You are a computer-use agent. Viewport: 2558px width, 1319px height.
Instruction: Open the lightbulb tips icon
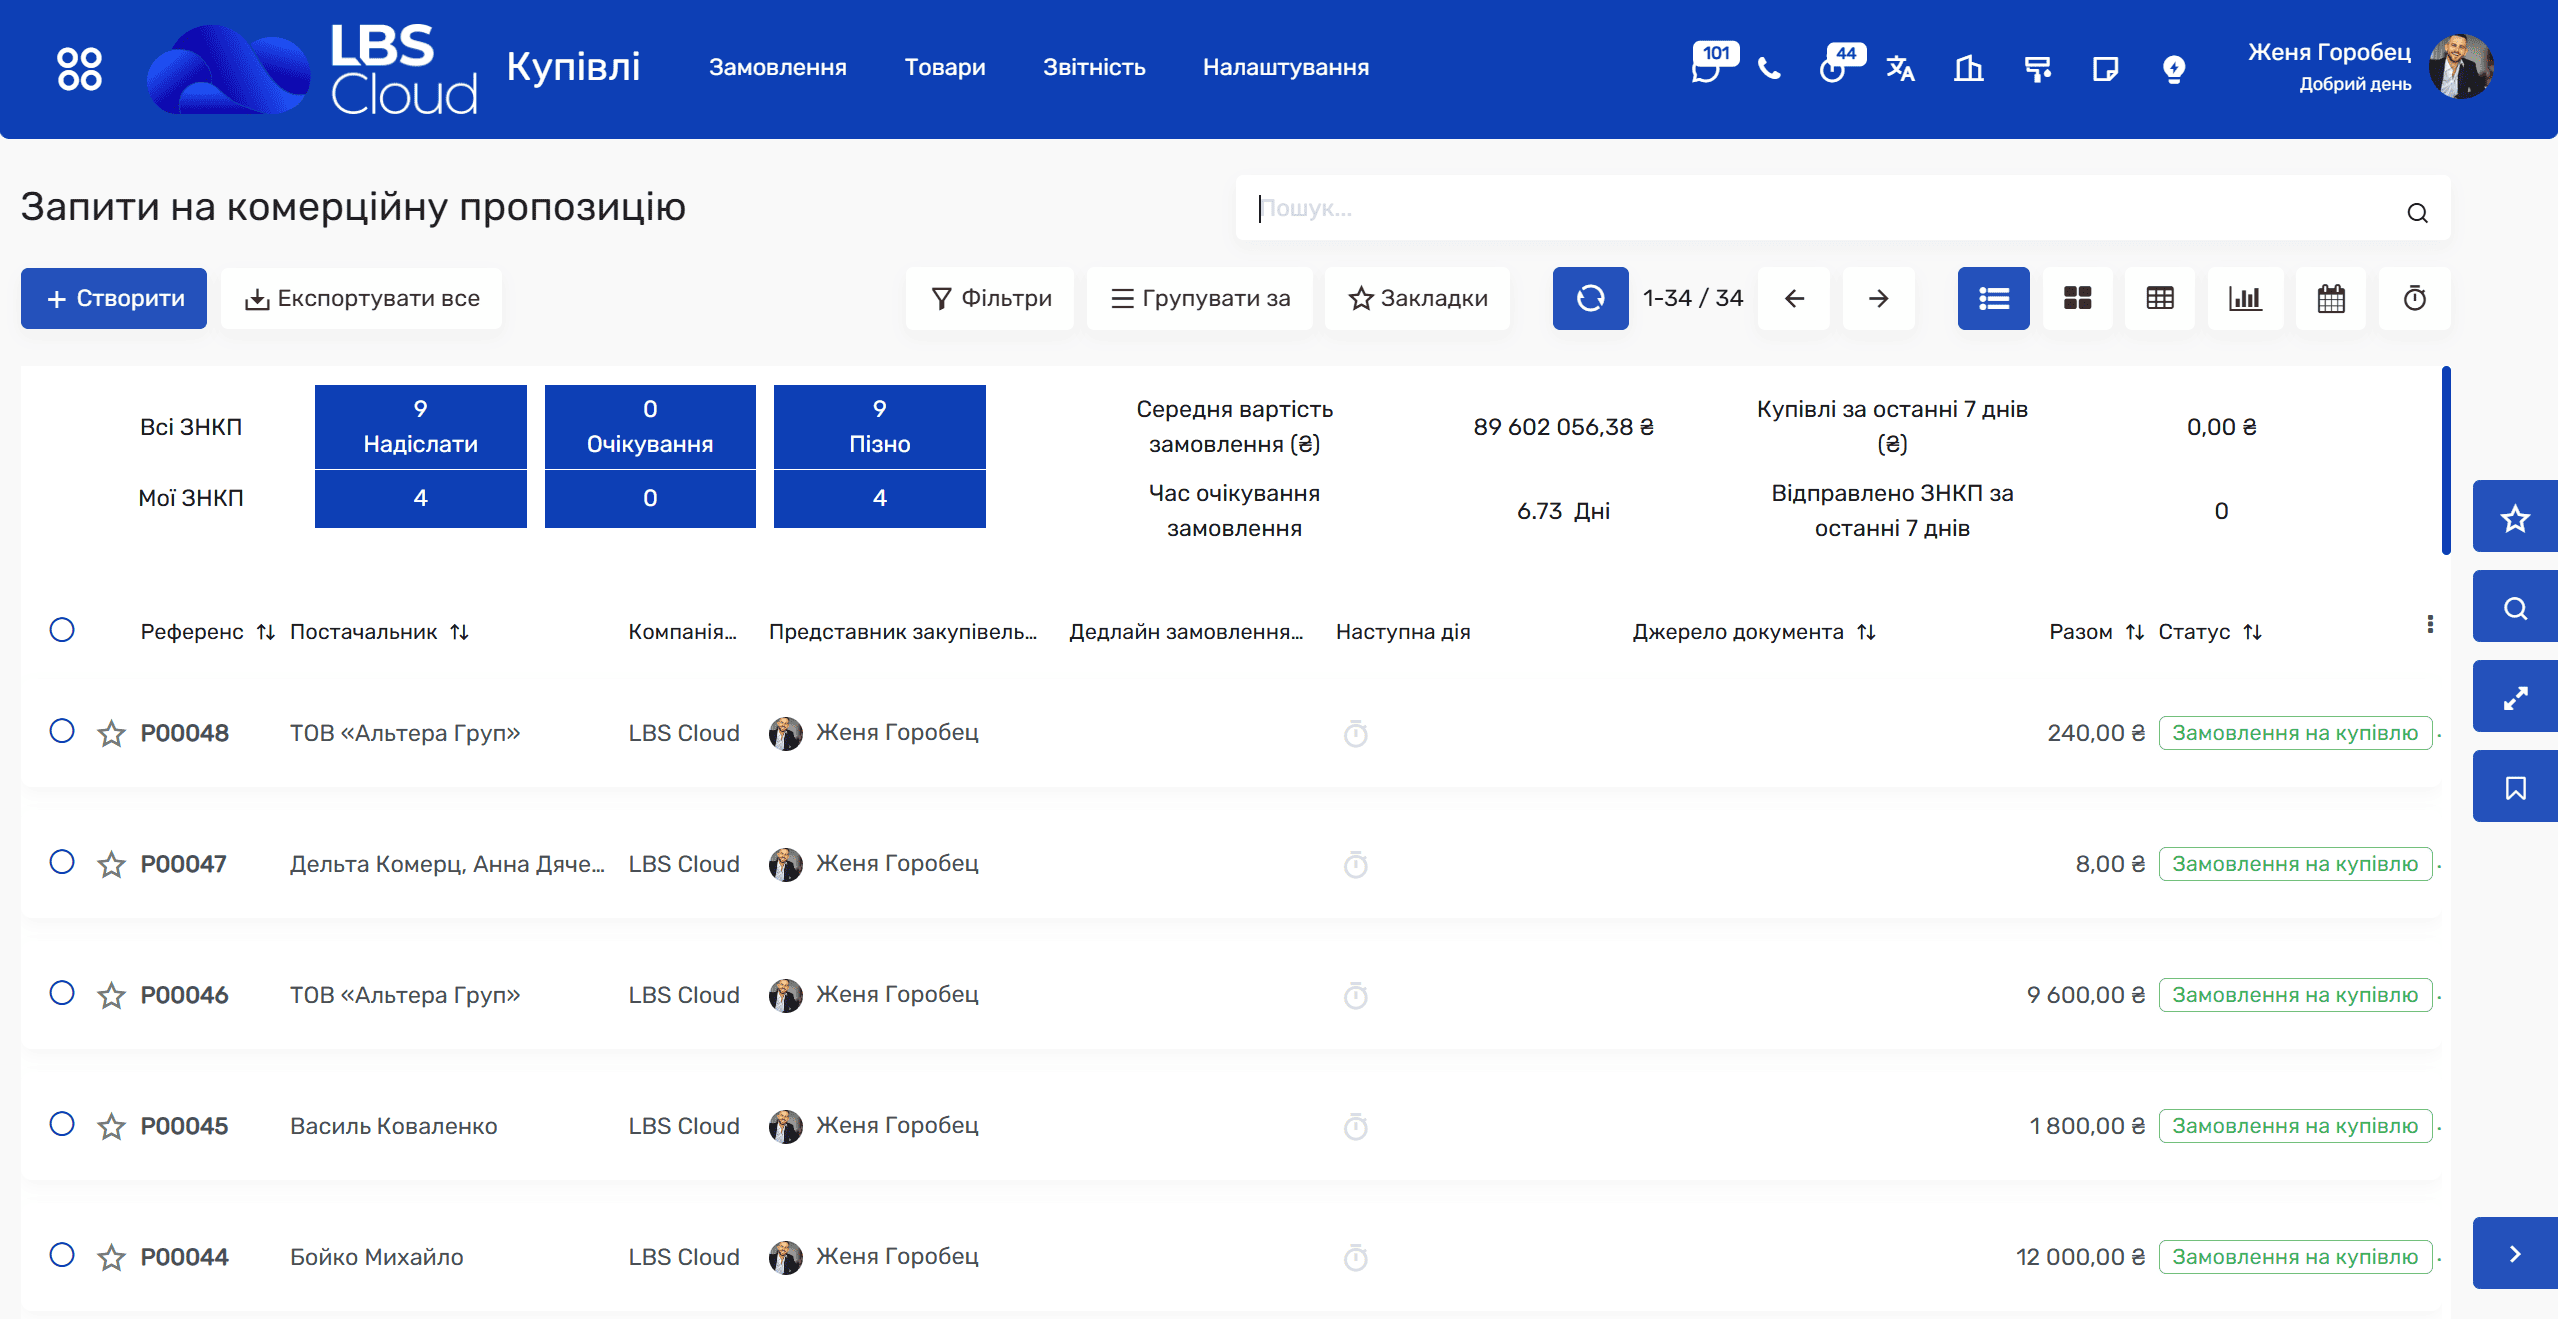pyautogui.click(x=2173, y=69)
